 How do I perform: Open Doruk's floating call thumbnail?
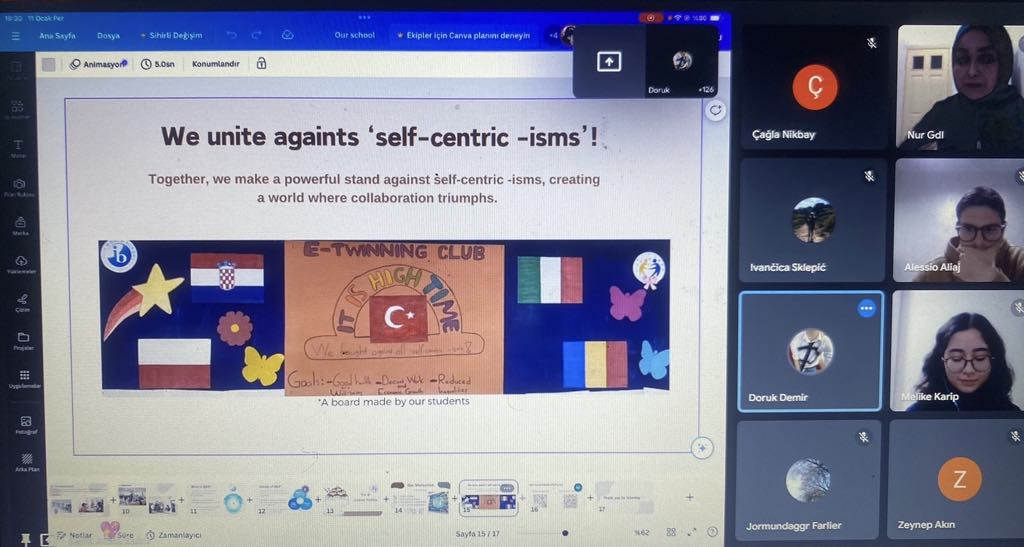point(682,62)
